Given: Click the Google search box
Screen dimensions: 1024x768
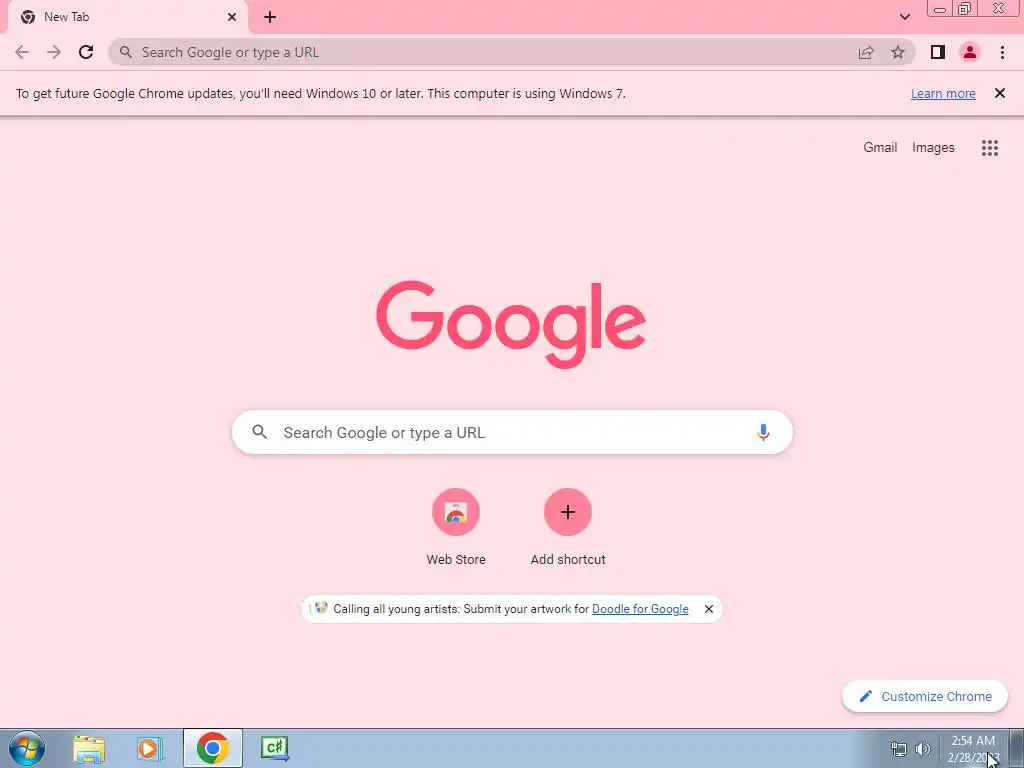Looking at the screenshot, I should (512, 432).
